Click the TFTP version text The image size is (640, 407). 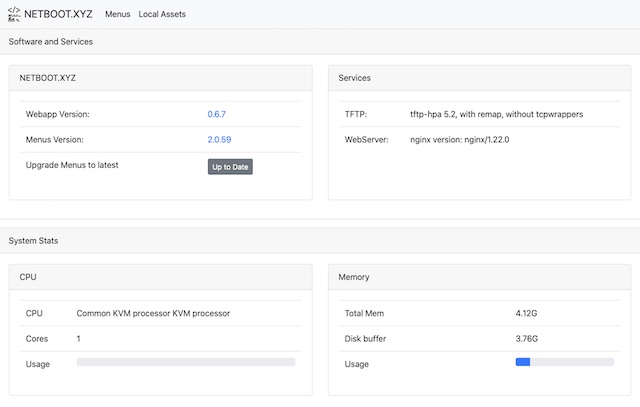click(496, 114)
